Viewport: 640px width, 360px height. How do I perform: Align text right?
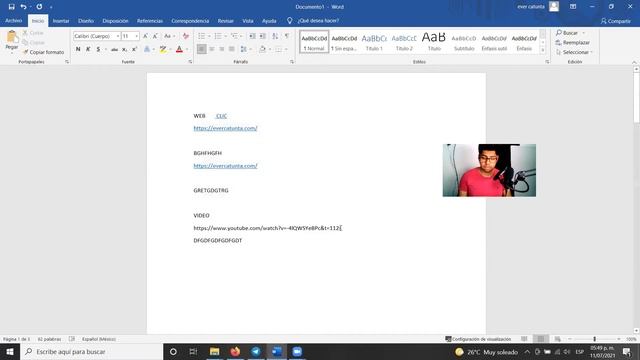(x=222, y=49)
